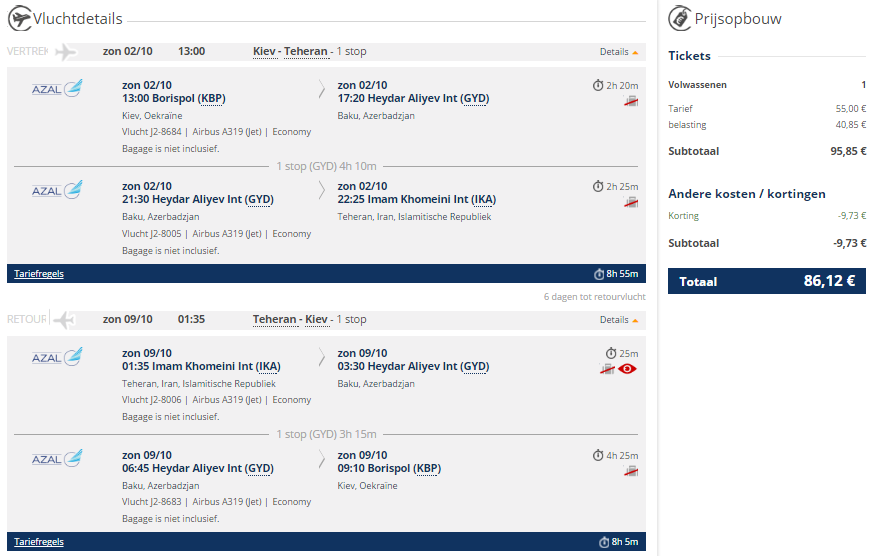This screenshot has height=556, width=873.
Task: Click AZAL logo on flight J2-8006
Action: coord(57,357)
